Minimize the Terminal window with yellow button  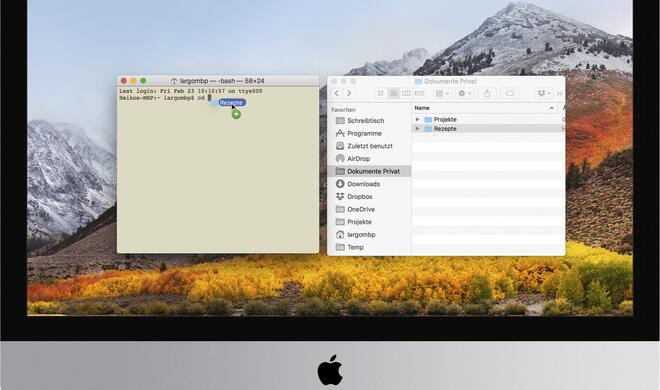pos(133,80)
